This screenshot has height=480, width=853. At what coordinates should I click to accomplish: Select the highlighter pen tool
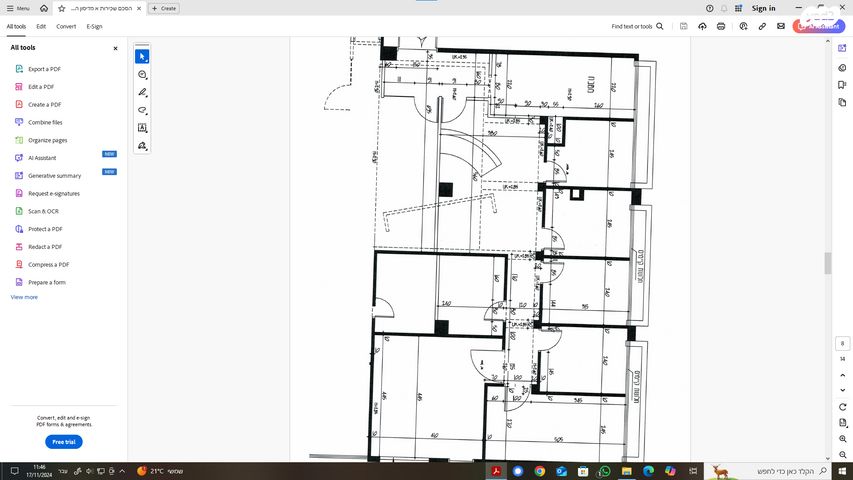click(142, 92)
